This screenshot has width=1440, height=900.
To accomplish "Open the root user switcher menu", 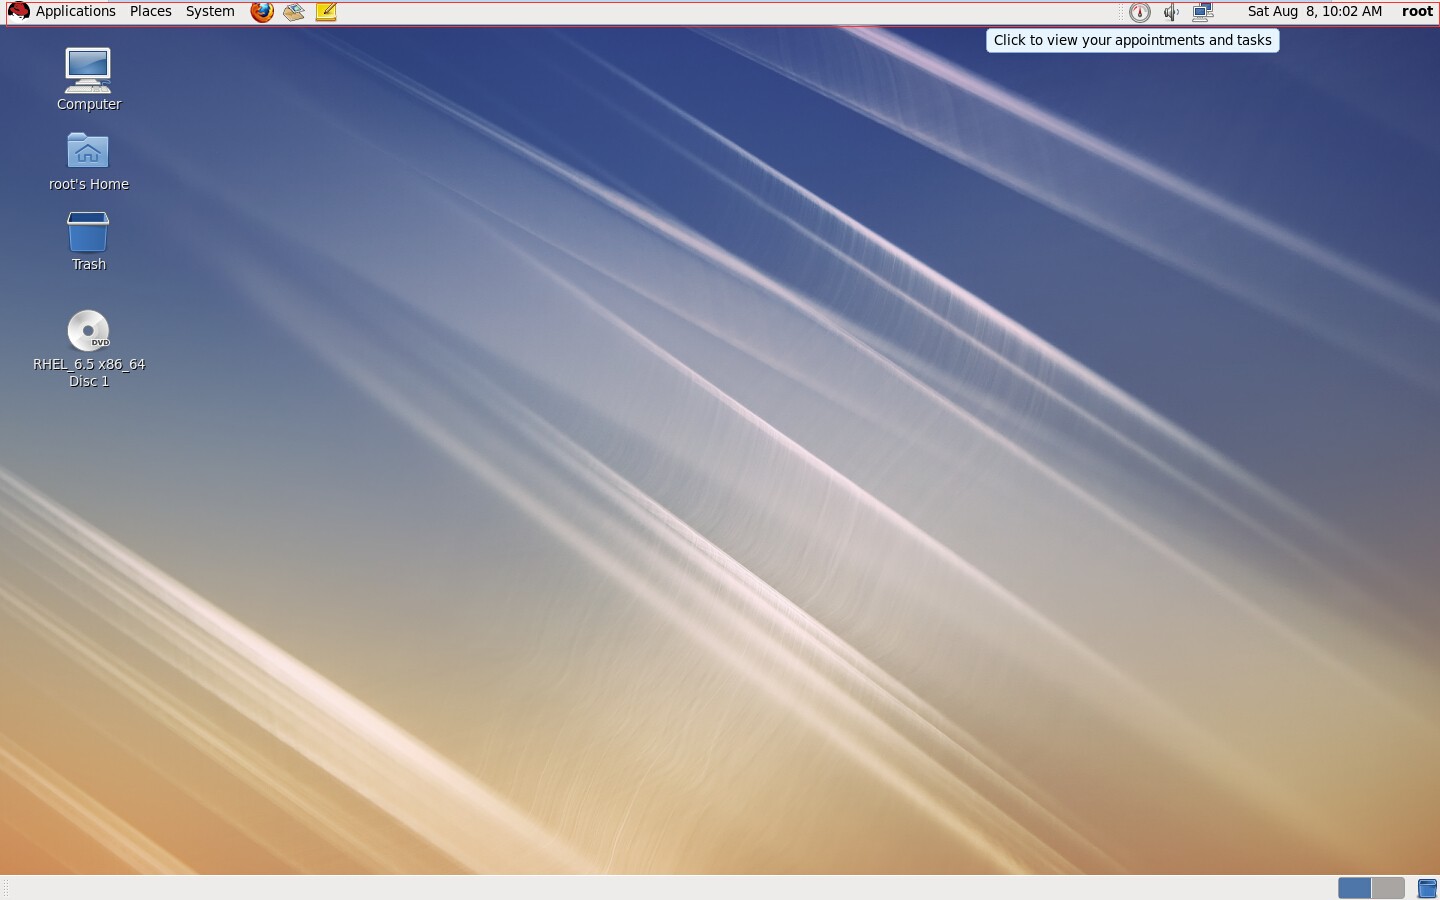I will (x=1417, y=12).
